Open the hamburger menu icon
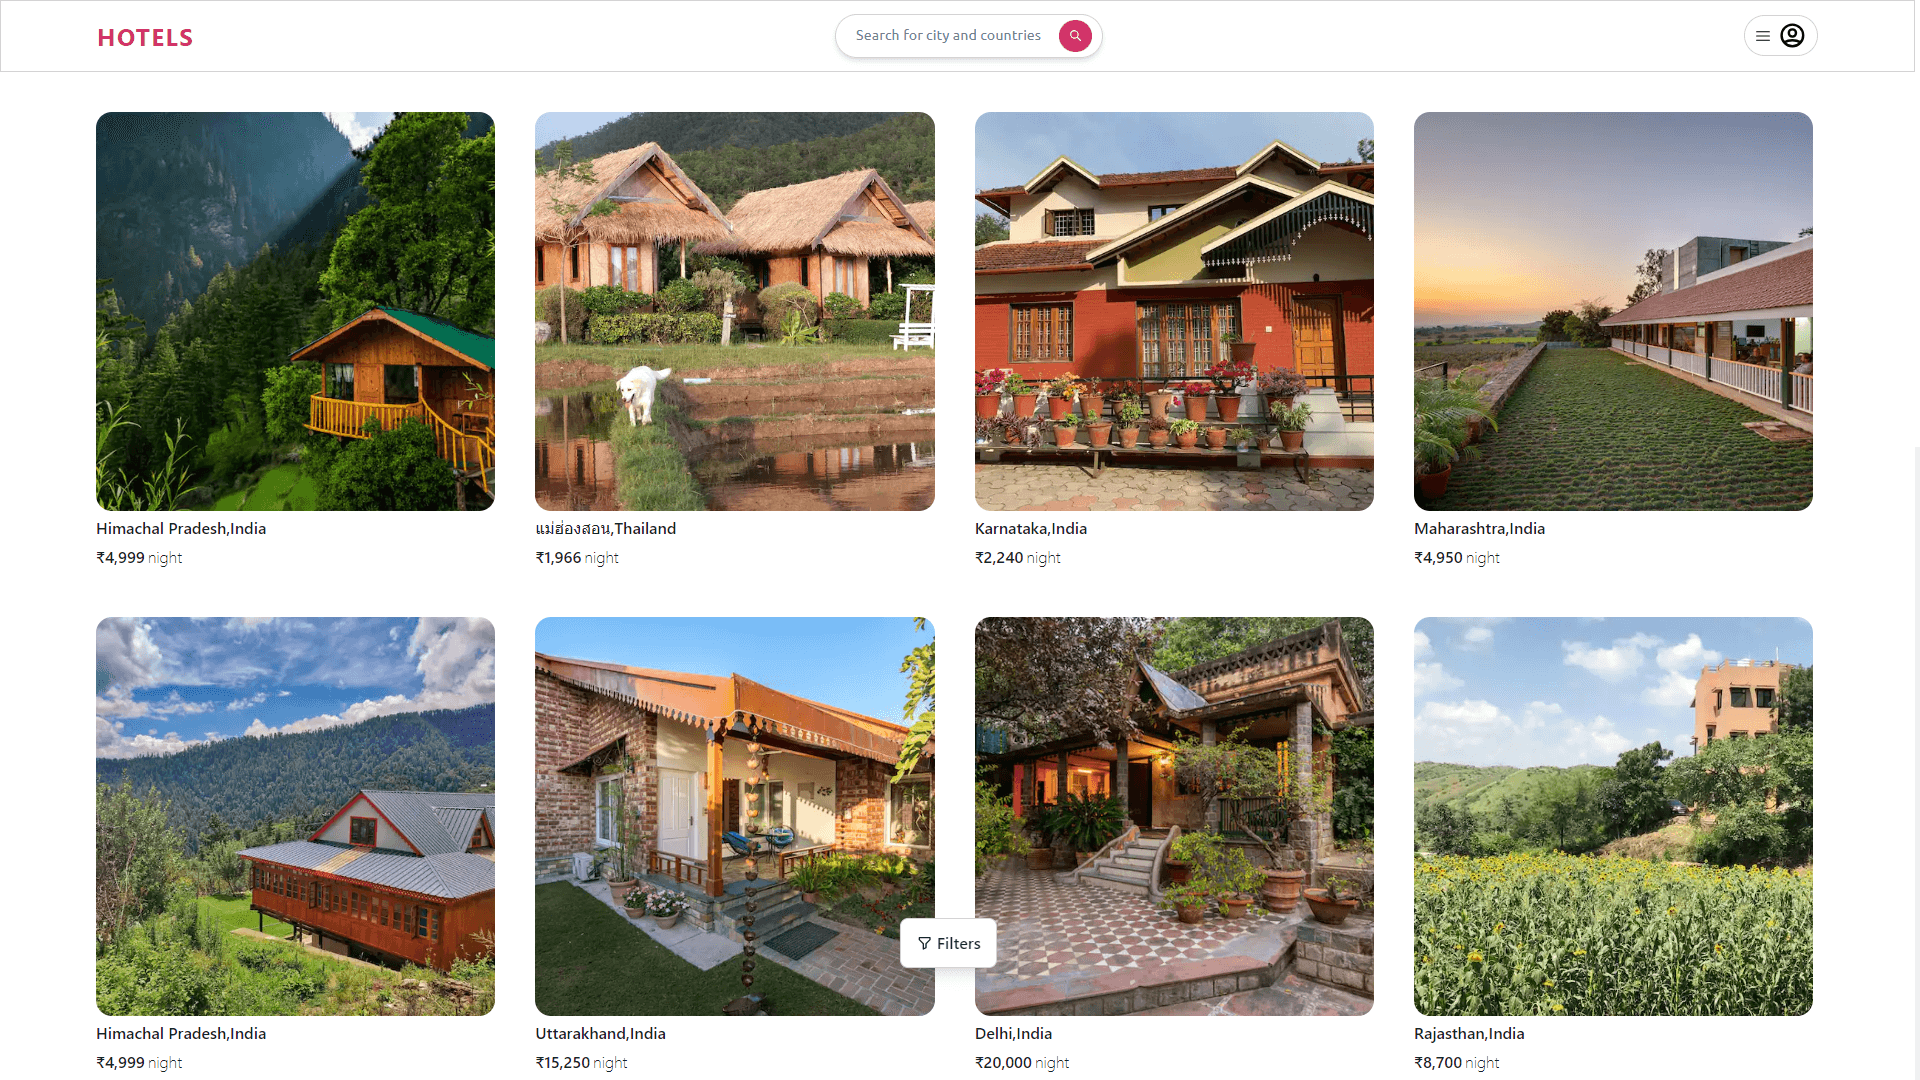1920x1080 pixels. pos(1763,36)
